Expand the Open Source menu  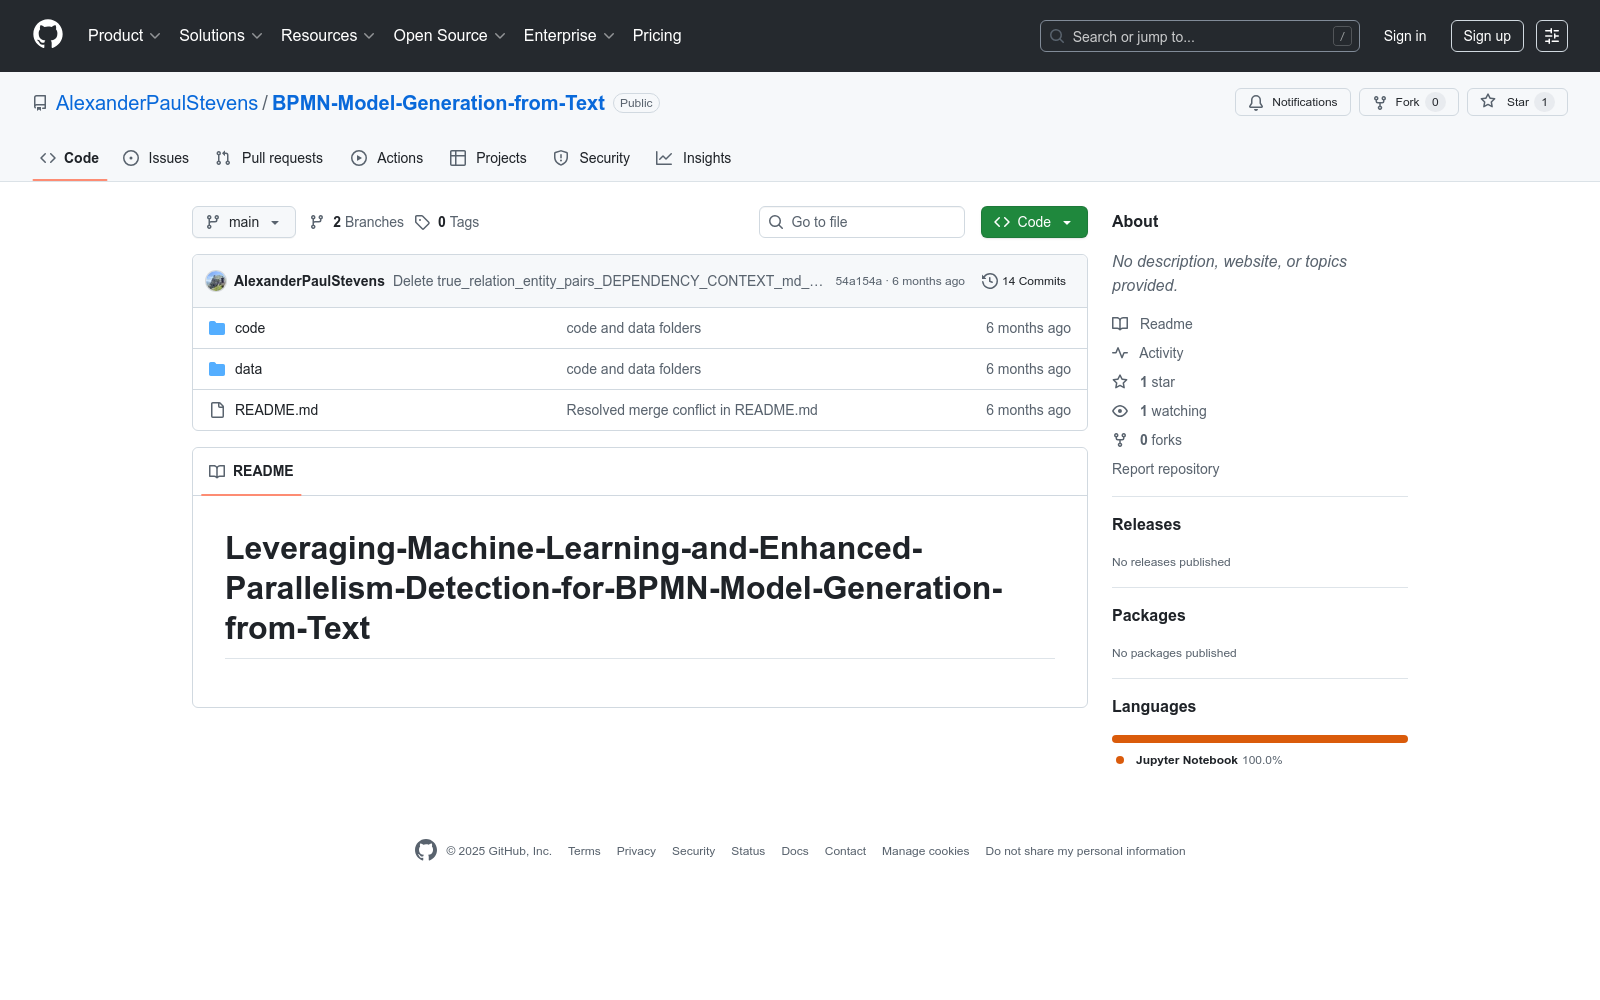pyautogui.click(x=450, y=36)
